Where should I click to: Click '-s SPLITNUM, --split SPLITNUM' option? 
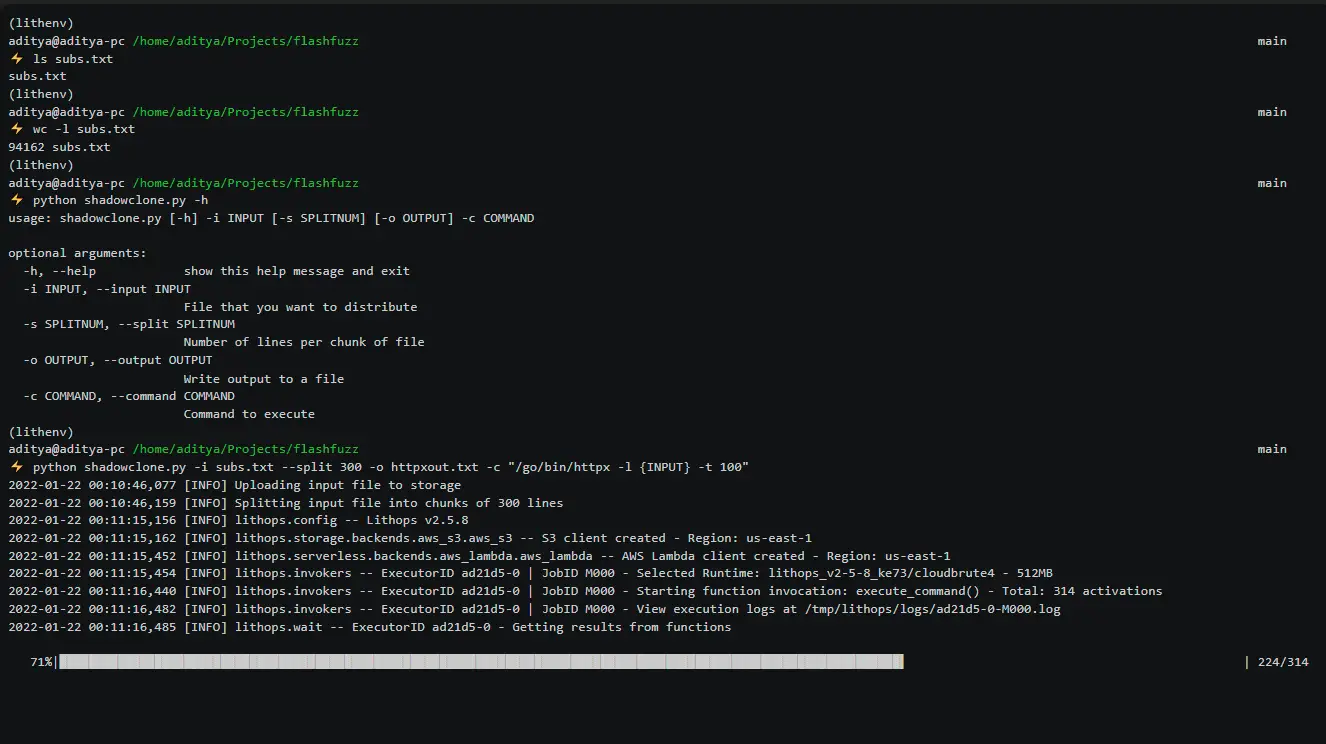tap(129, 324)
